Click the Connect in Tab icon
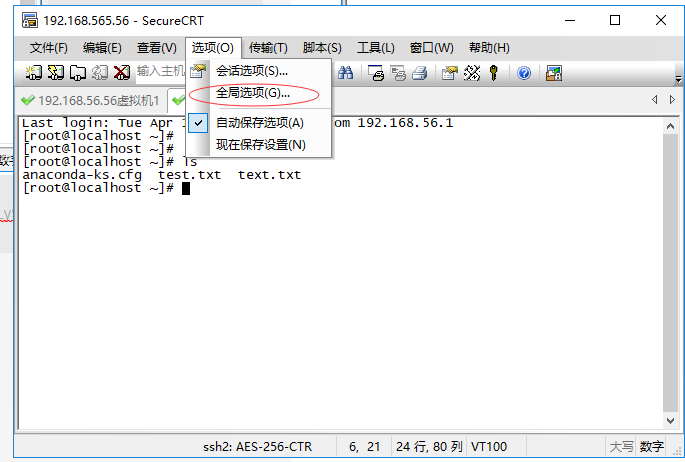Viewport: 685px width, 462px height. 78,72
